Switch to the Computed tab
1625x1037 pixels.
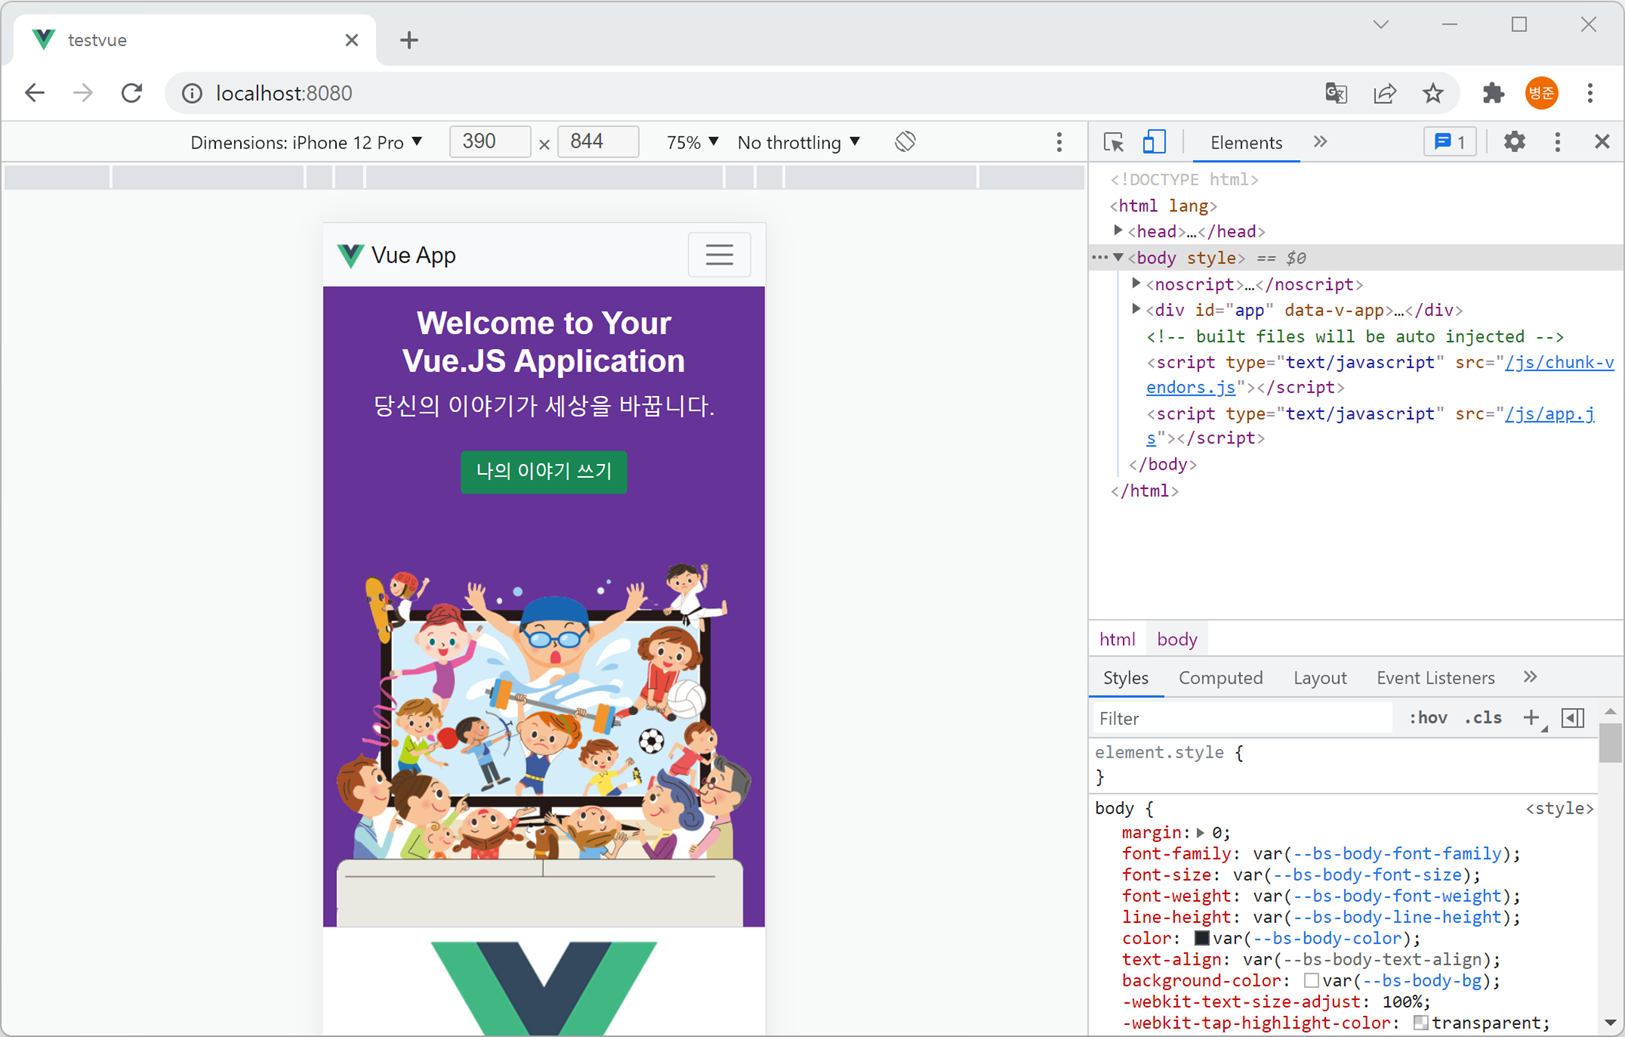tap(1221, 678)
